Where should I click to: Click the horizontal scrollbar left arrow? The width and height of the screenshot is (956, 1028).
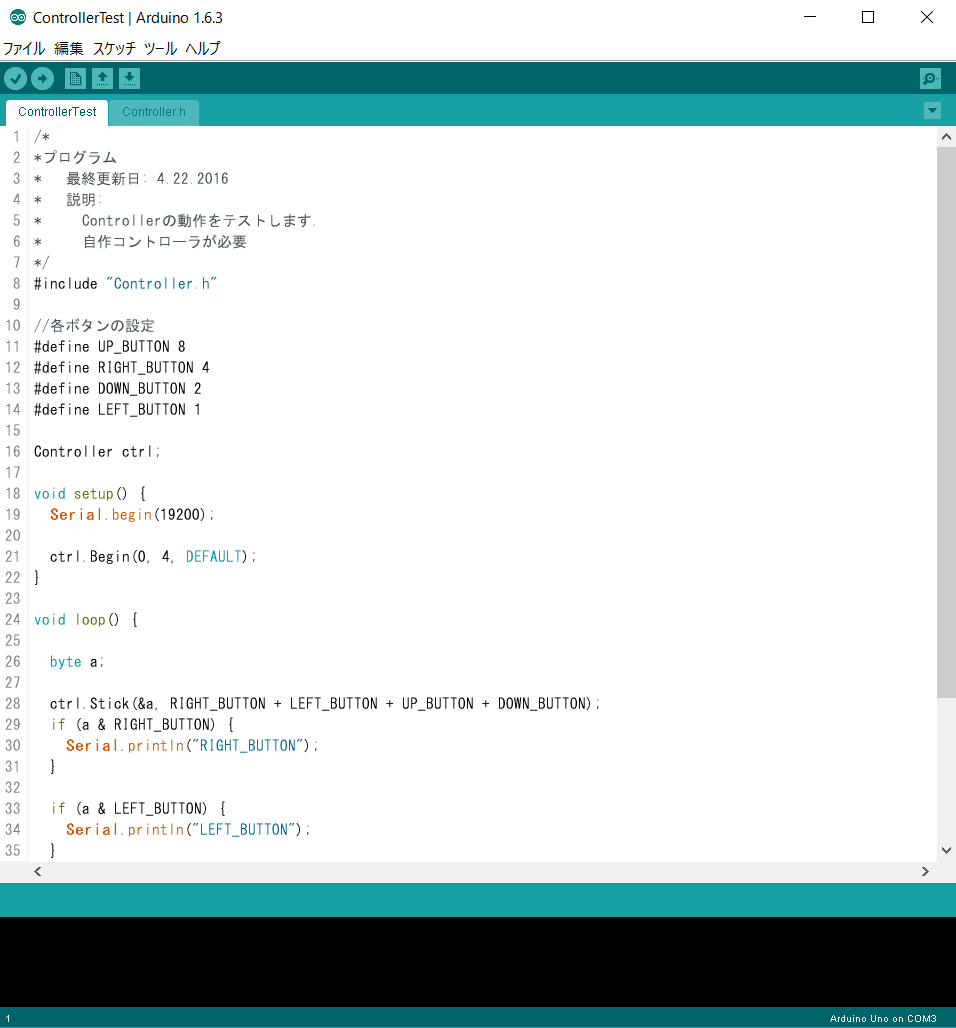(x=37, y=871)
